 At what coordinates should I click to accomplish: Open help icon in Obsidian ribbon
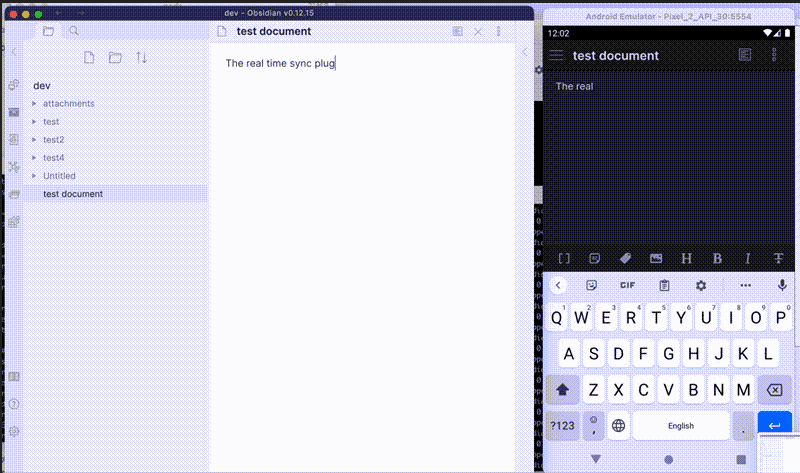pyautogui.click(x=14, y=404)
